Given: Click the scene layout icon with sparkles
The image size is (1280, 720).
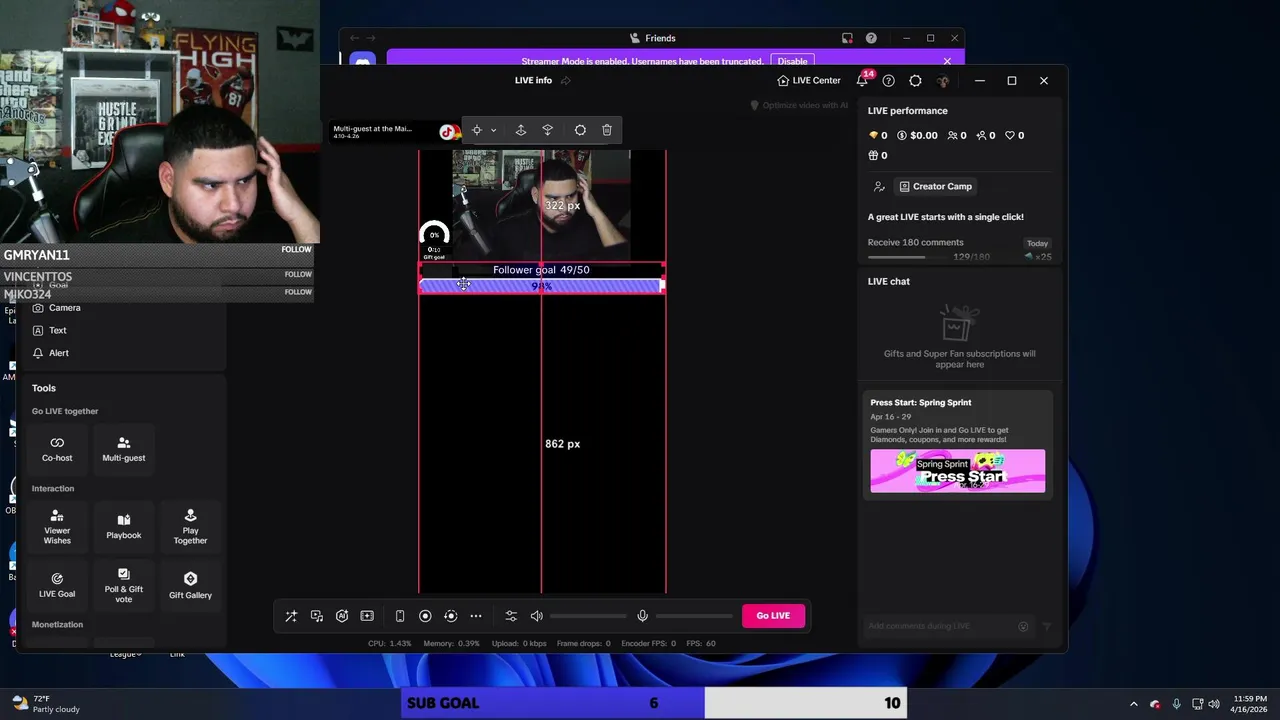Looking at the screenshot, I should [367, 616].
